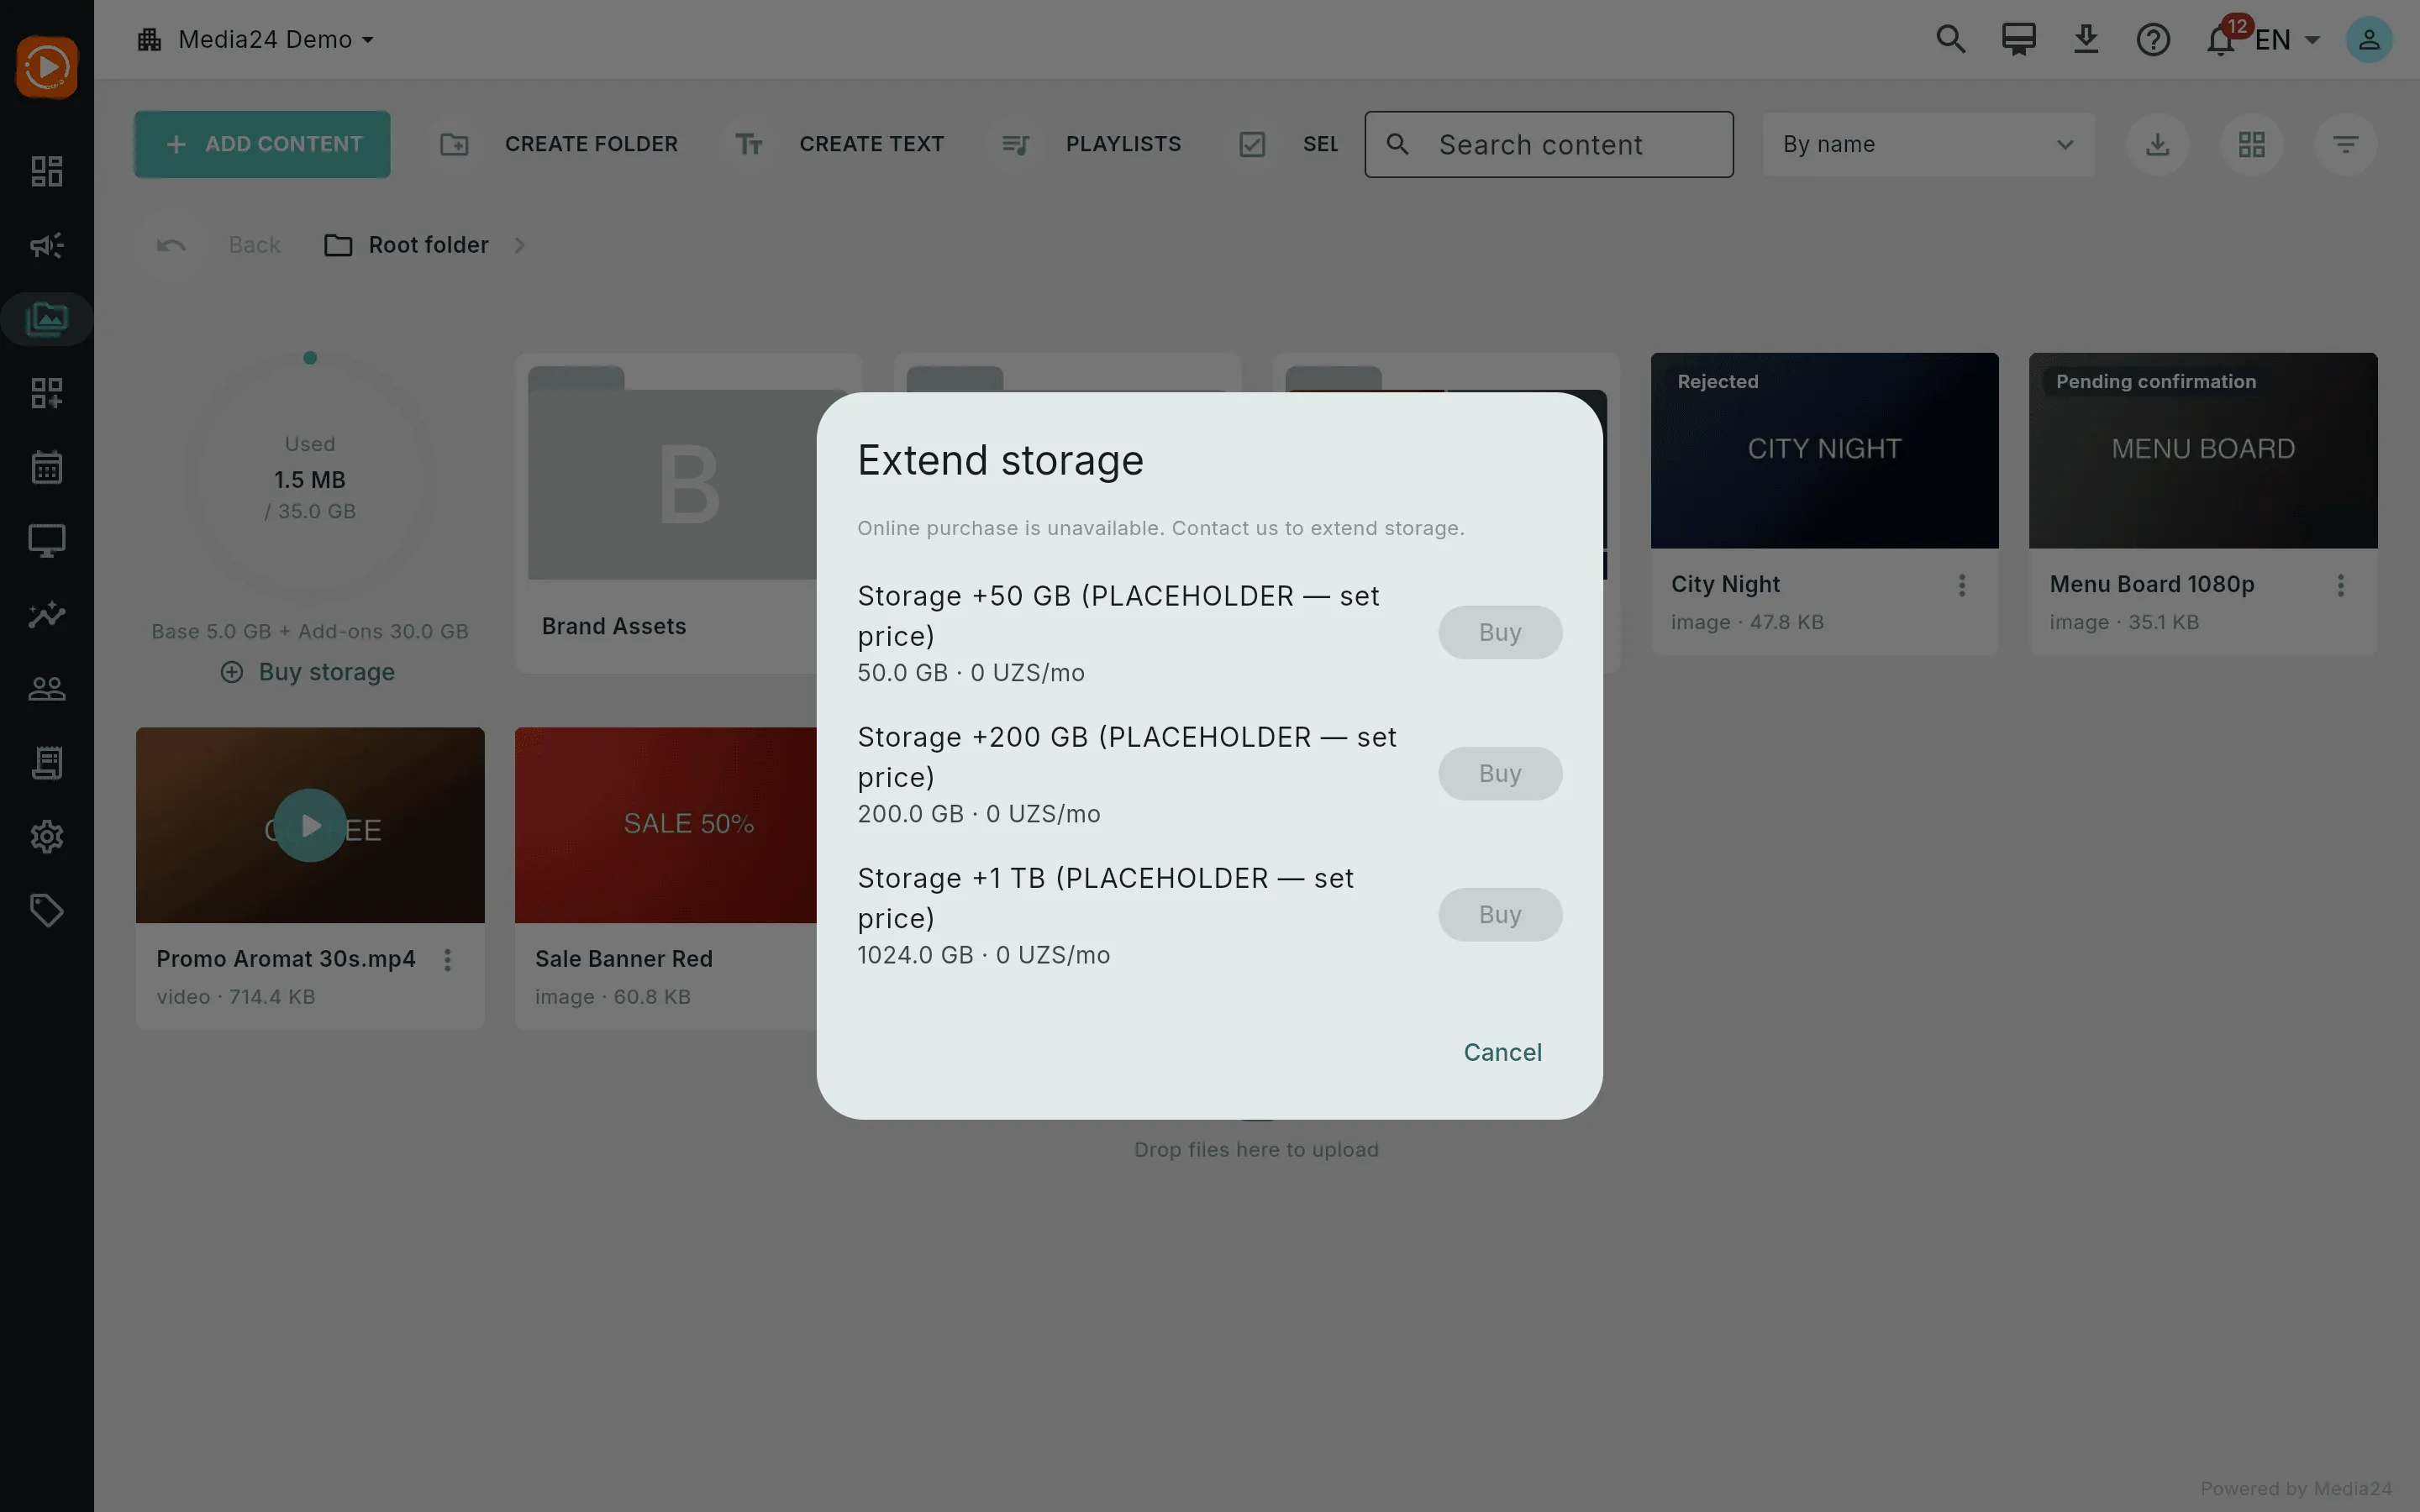Viewport: 2420px width, 1512px height.
Task: Click the 200.0 GB · 0 UZS/mo text
Action: (979, 814)
